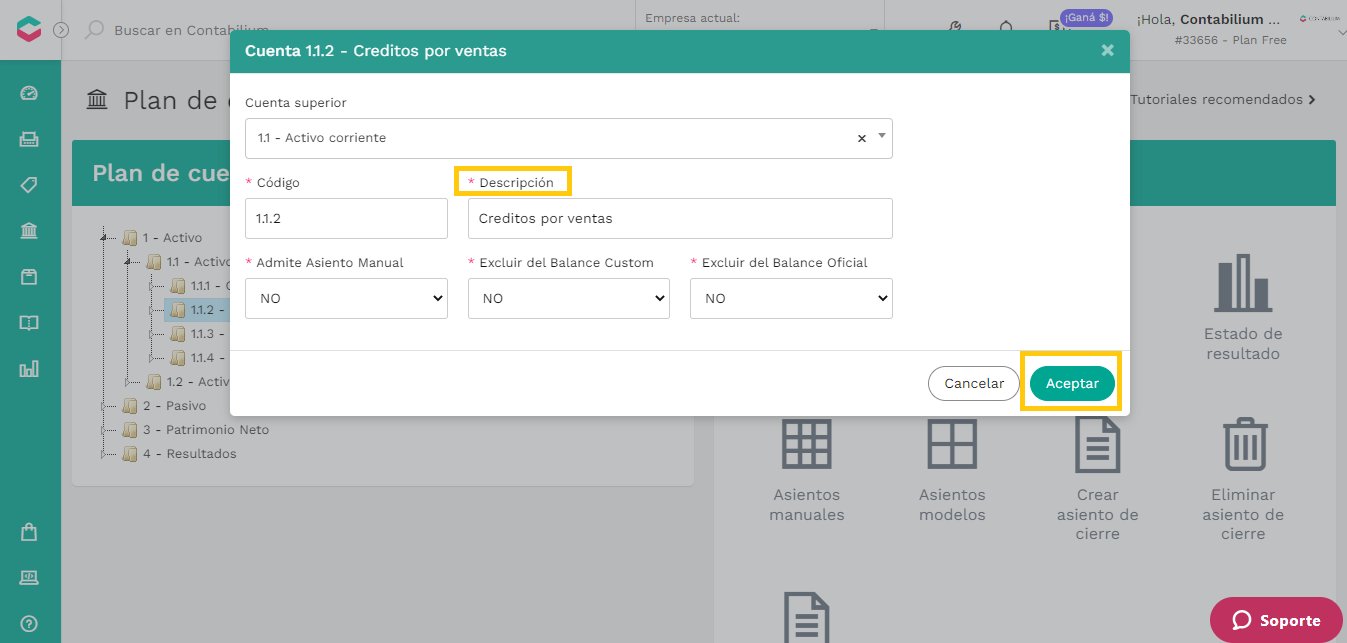Open the bank building icon in sidebar
The width and height of the screenshot is (1347, 643).
pyautogui.click(x=29, y=231)
